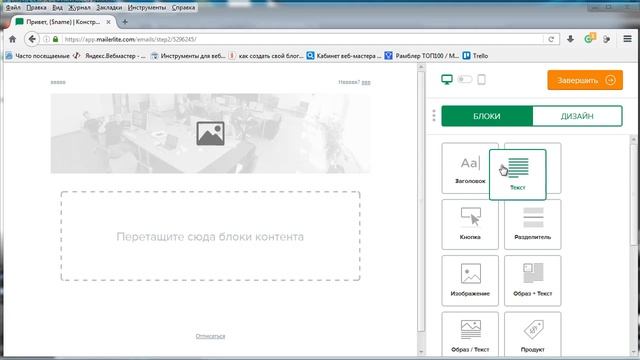Viewport: 640px width, 360px height.
Task: Open the Вид menu
Action: (58, 7)
